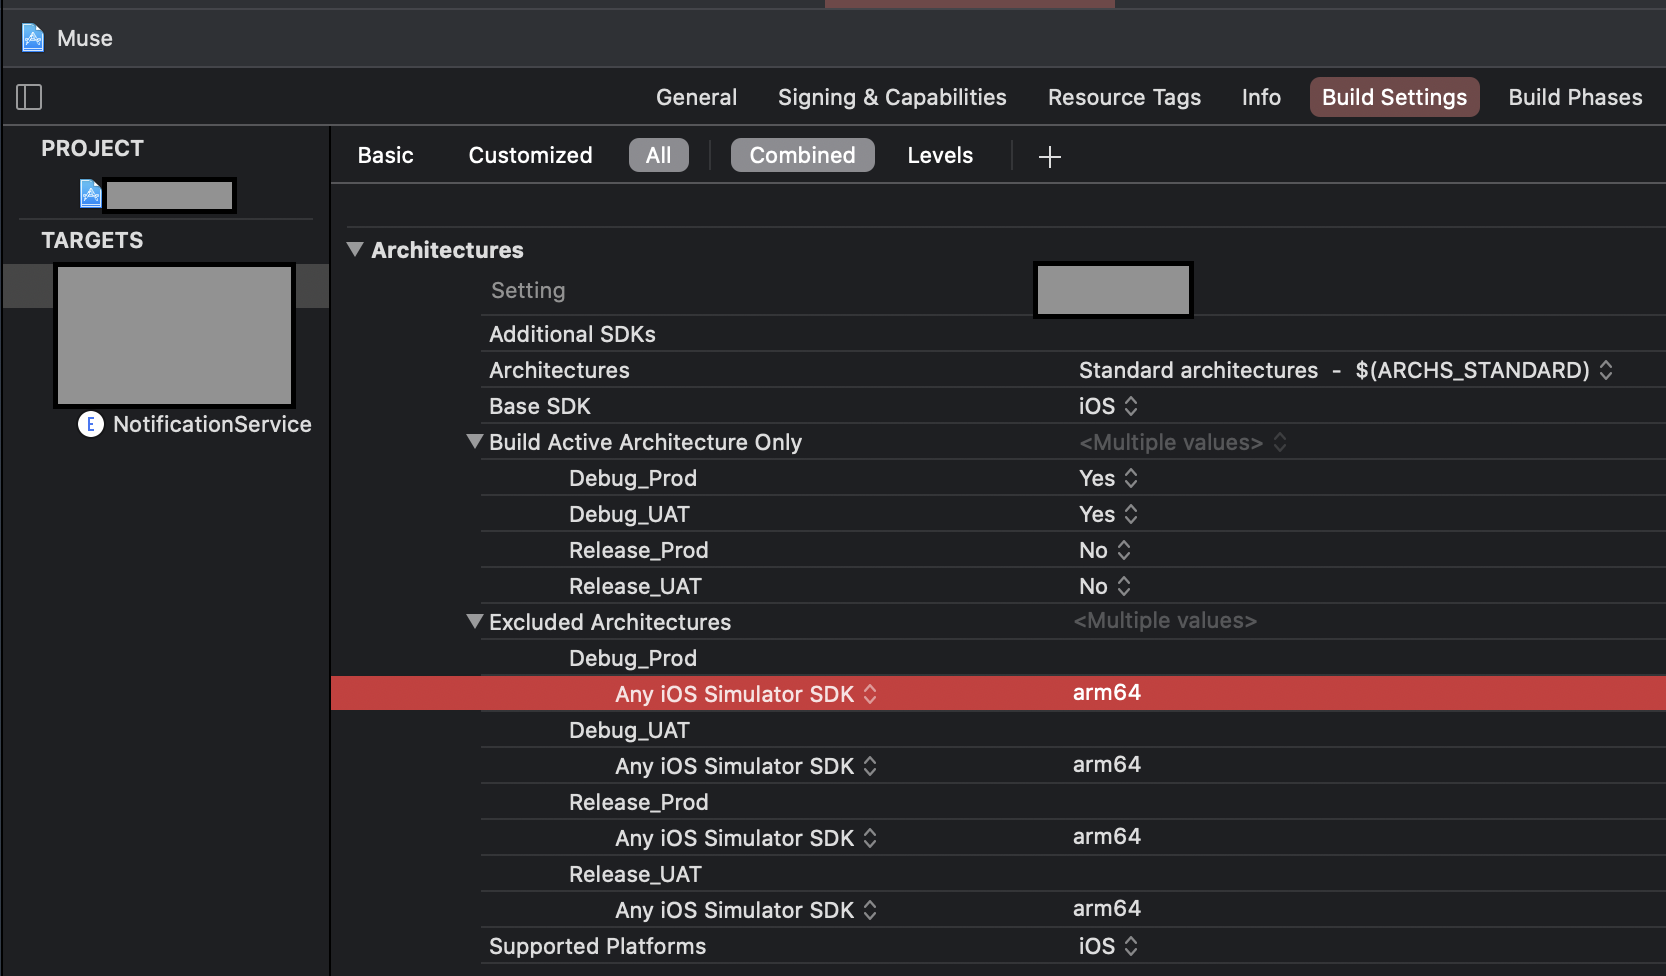Select the Customized settings filter
This screenshot has width=1666, height=976.
[x=530, y=155]
